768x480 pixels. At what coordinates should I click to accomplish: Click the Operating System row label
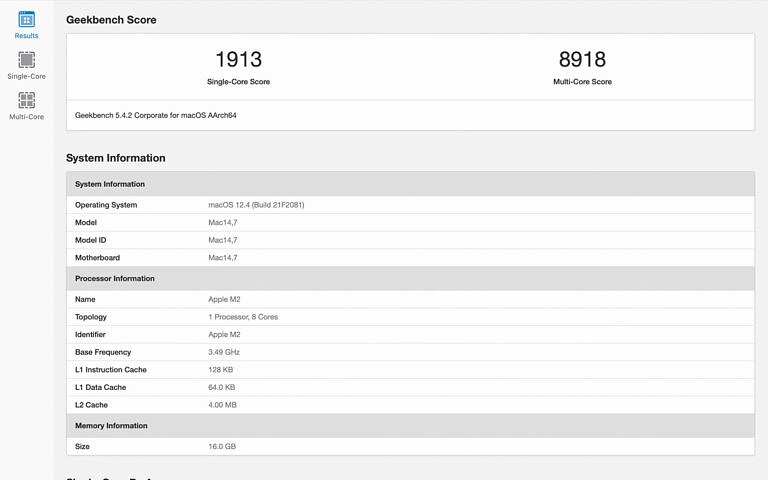(106, 205)
